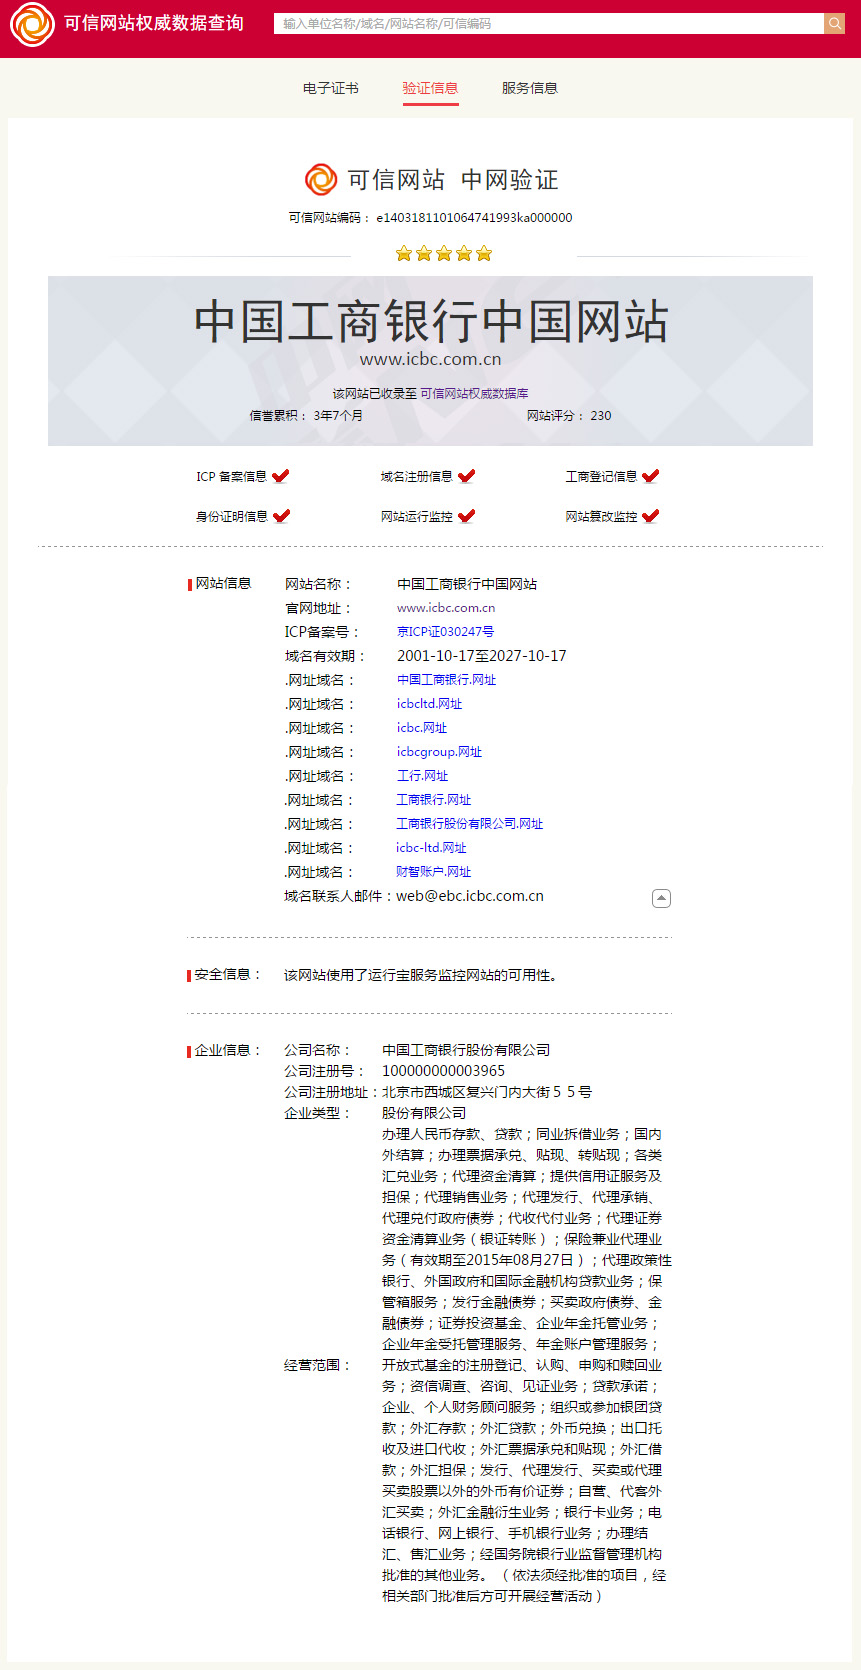Select the 验证信息 tab
The width and height of the screenshot is (861, 1670).
(x=430, y=88)
